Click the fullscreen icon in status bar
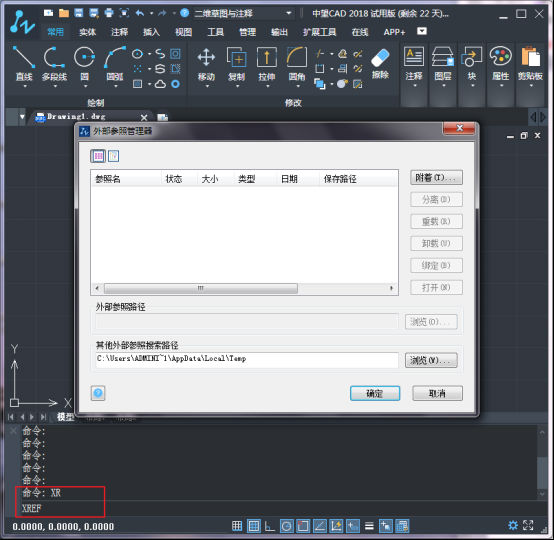The height and width of the screenshot is (540, 554). coord(528,526)
